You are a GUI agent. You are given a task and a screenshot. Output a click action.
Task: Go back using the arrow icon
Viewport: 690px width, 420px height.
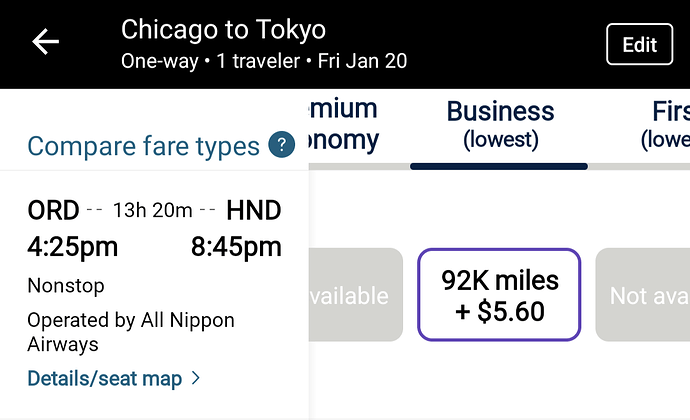pyautogui.click(x=45, y=42)
